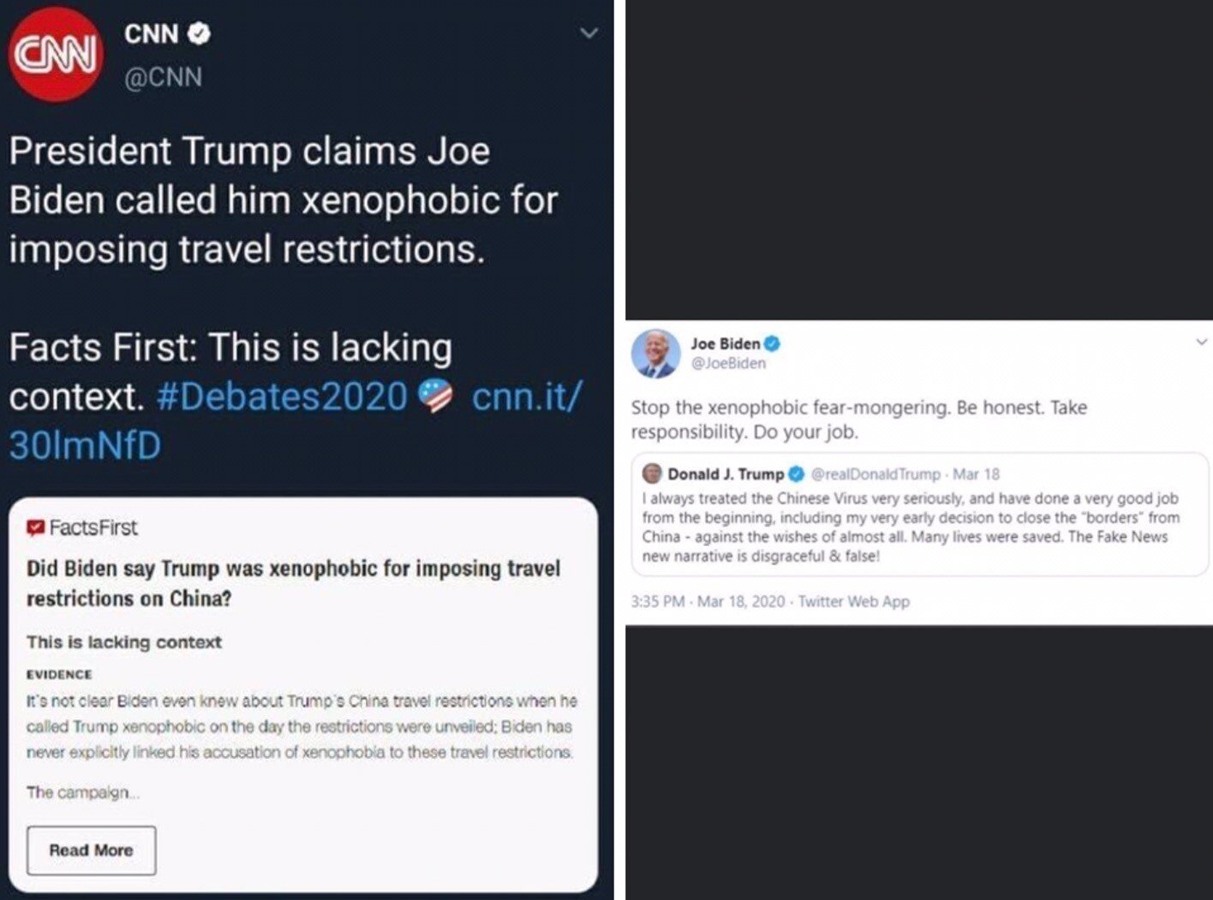Screen dimensions: 1213x900
Task: Click the quoted tweet's Mar 18 date
Action: (x=980, y=474)
